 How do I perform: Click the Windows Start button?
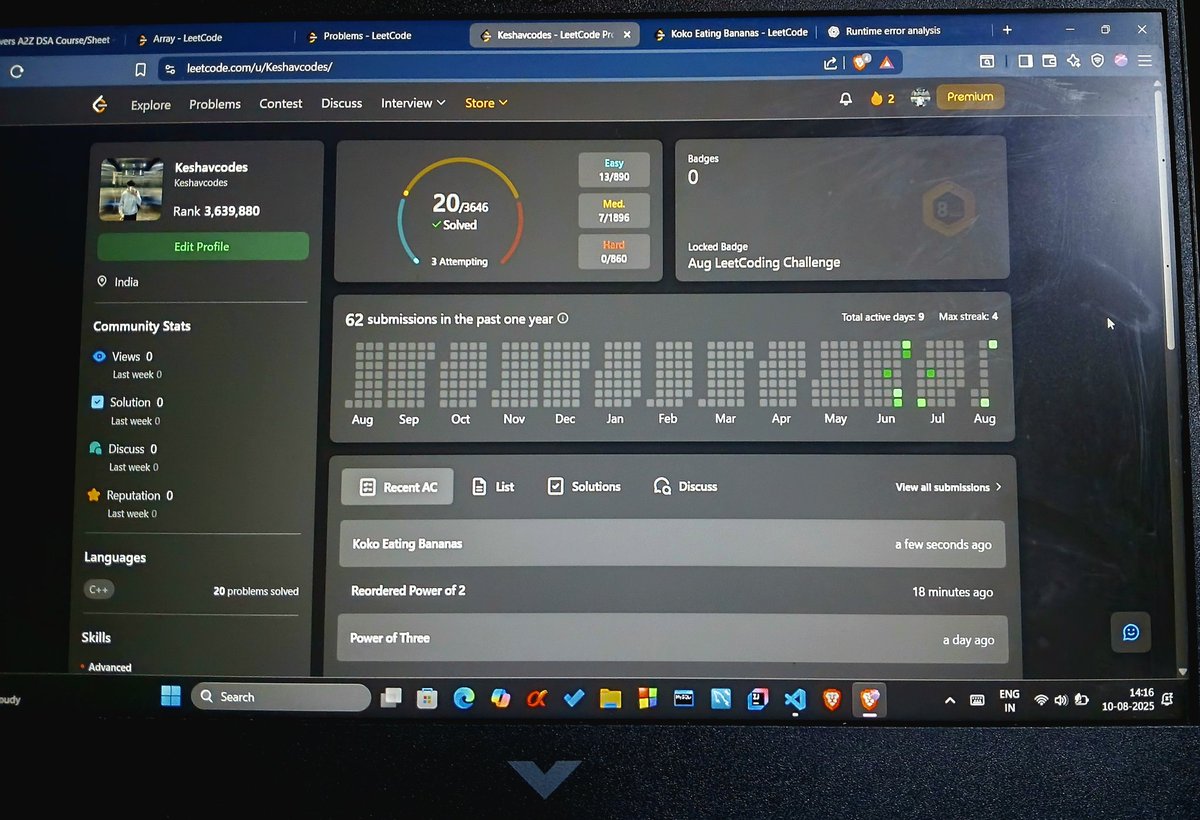pyautogui.click(x=171, y=695)
